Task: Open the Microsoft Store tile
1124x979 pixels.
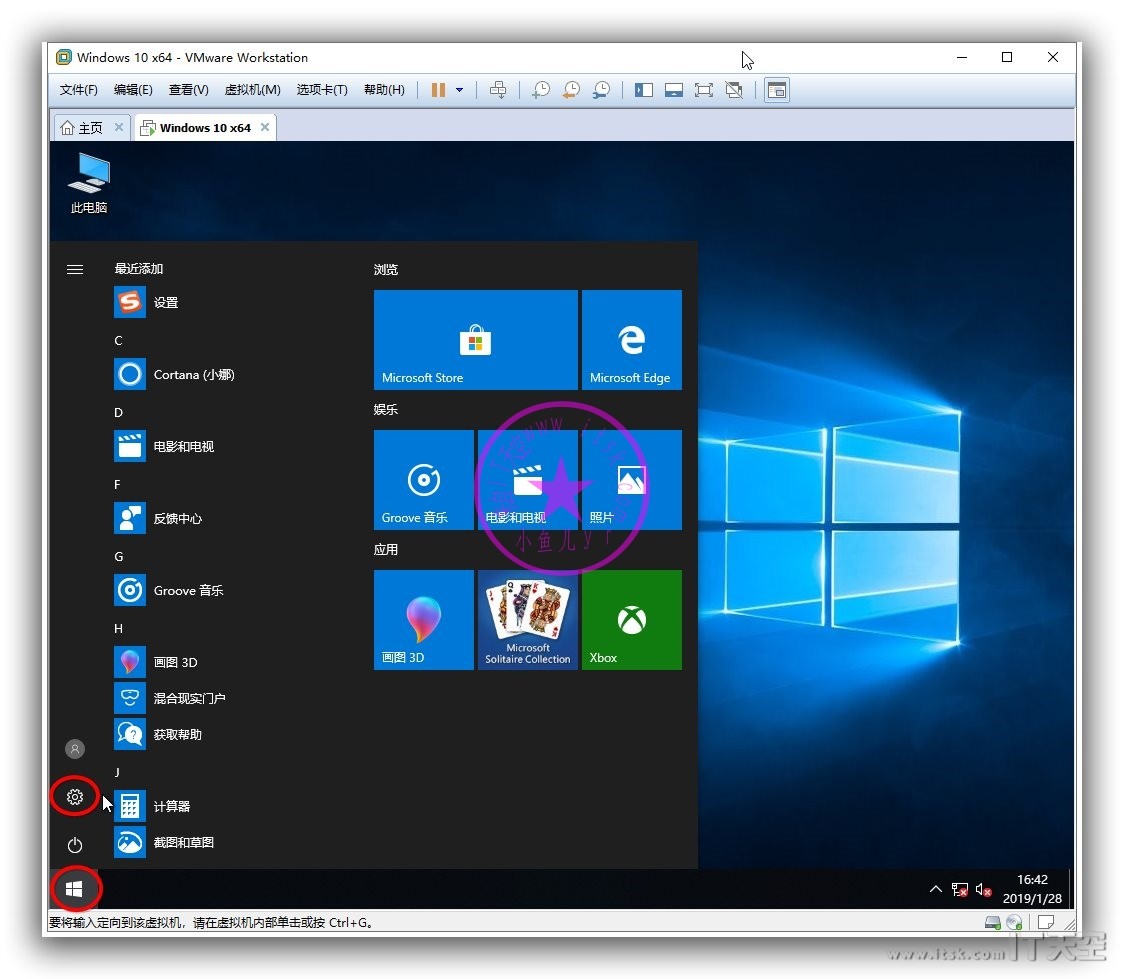Action: [x=475, y=340]
